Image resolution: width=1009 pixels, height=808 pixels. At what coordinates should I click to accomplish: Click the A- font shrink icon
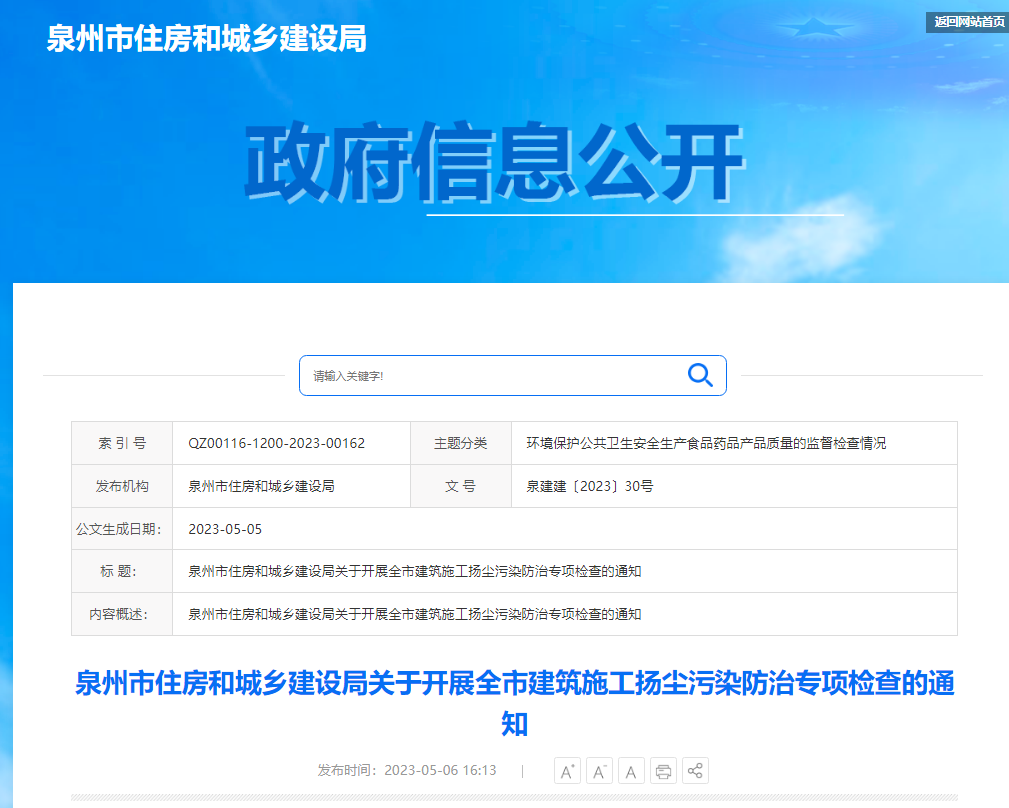[x=599, y=770]
